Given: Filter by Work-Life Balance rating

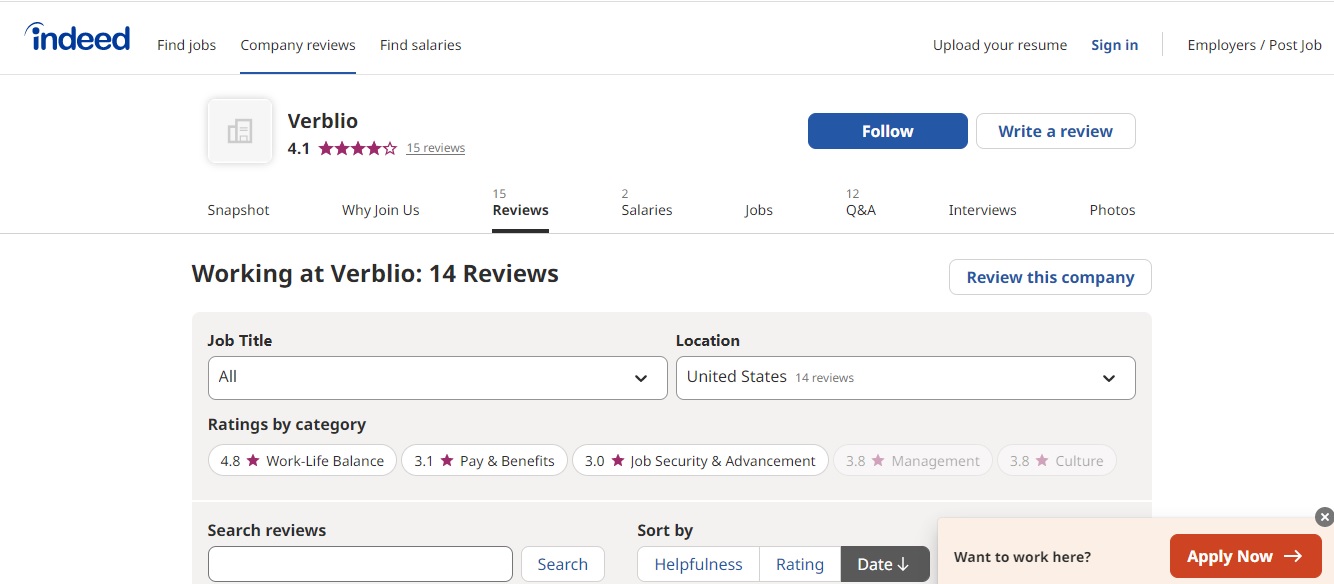Looking at the screenshot, I should pyautogui.click(x=302, y=461).
